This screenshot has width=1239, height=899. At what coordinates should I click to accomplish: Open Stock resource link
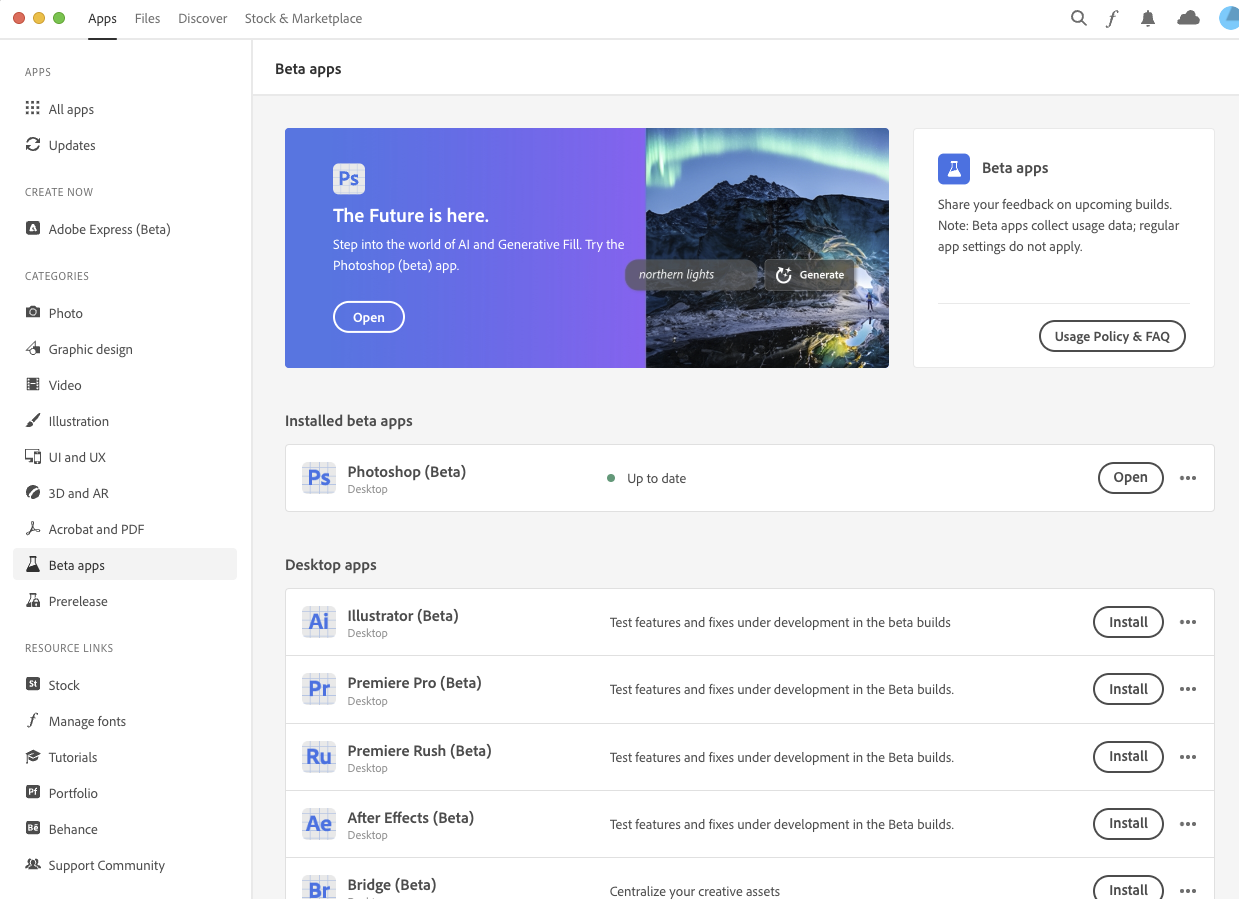pos(125,685)
